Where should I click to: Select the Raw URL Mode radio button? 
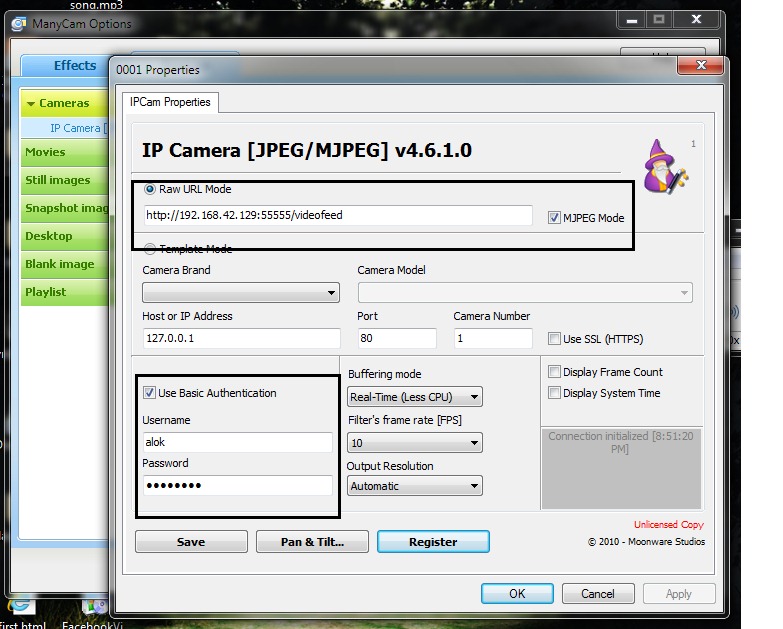[149, 189]
